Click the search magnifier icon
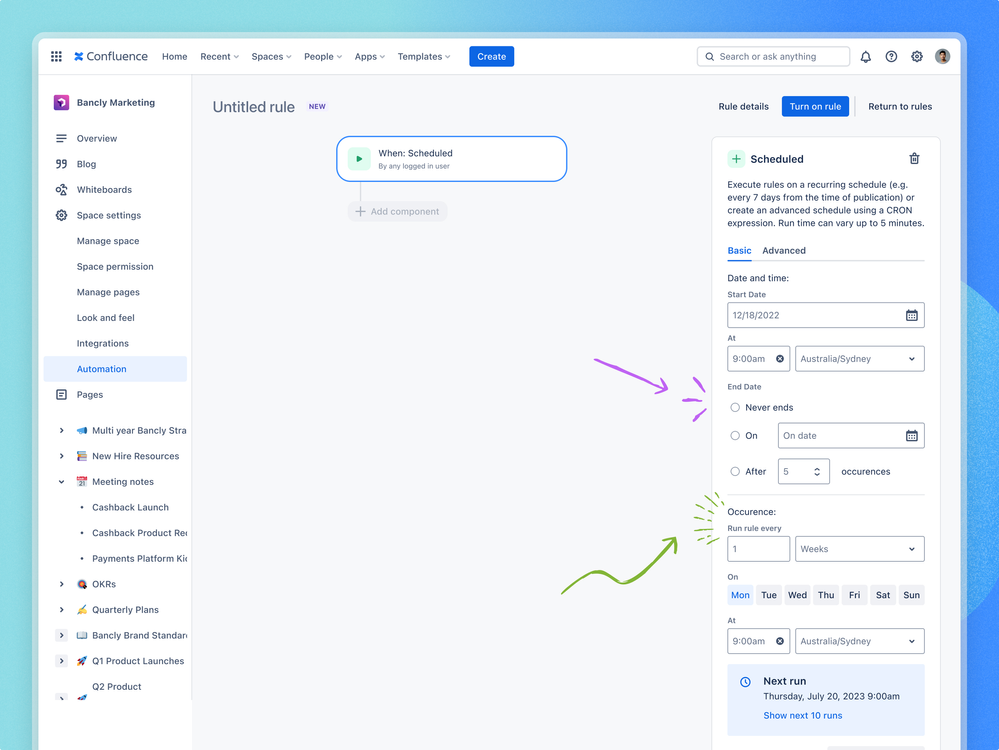The width and height of the screenshot is (999, 750). click(709, 57)
